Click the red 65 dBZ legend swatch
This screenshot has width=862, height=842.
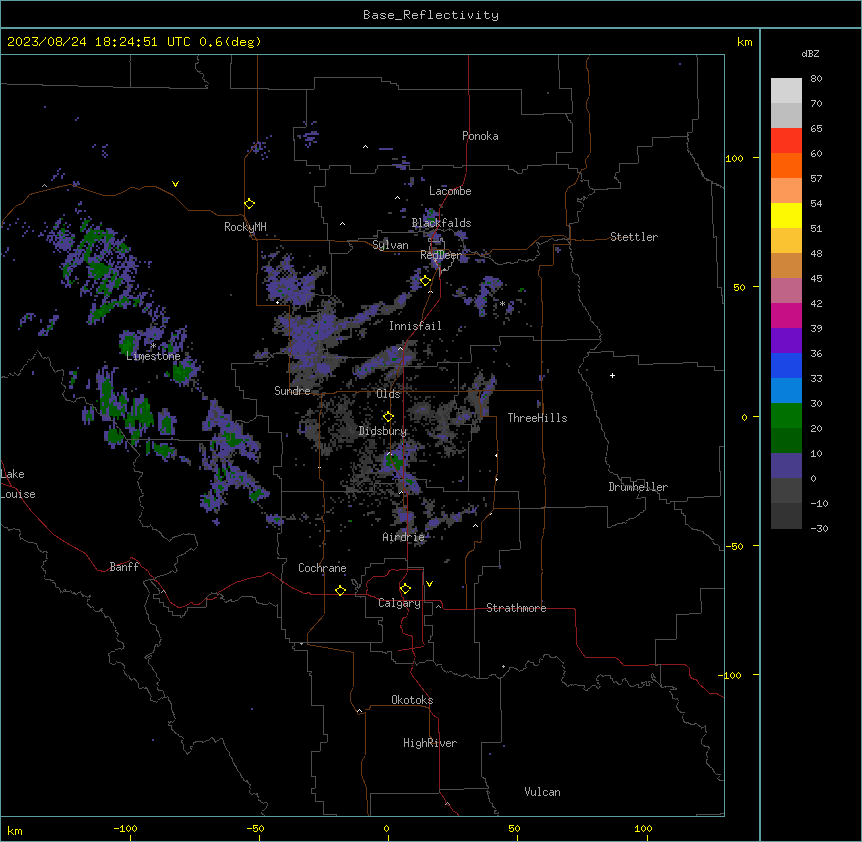[x=786, y=140]
